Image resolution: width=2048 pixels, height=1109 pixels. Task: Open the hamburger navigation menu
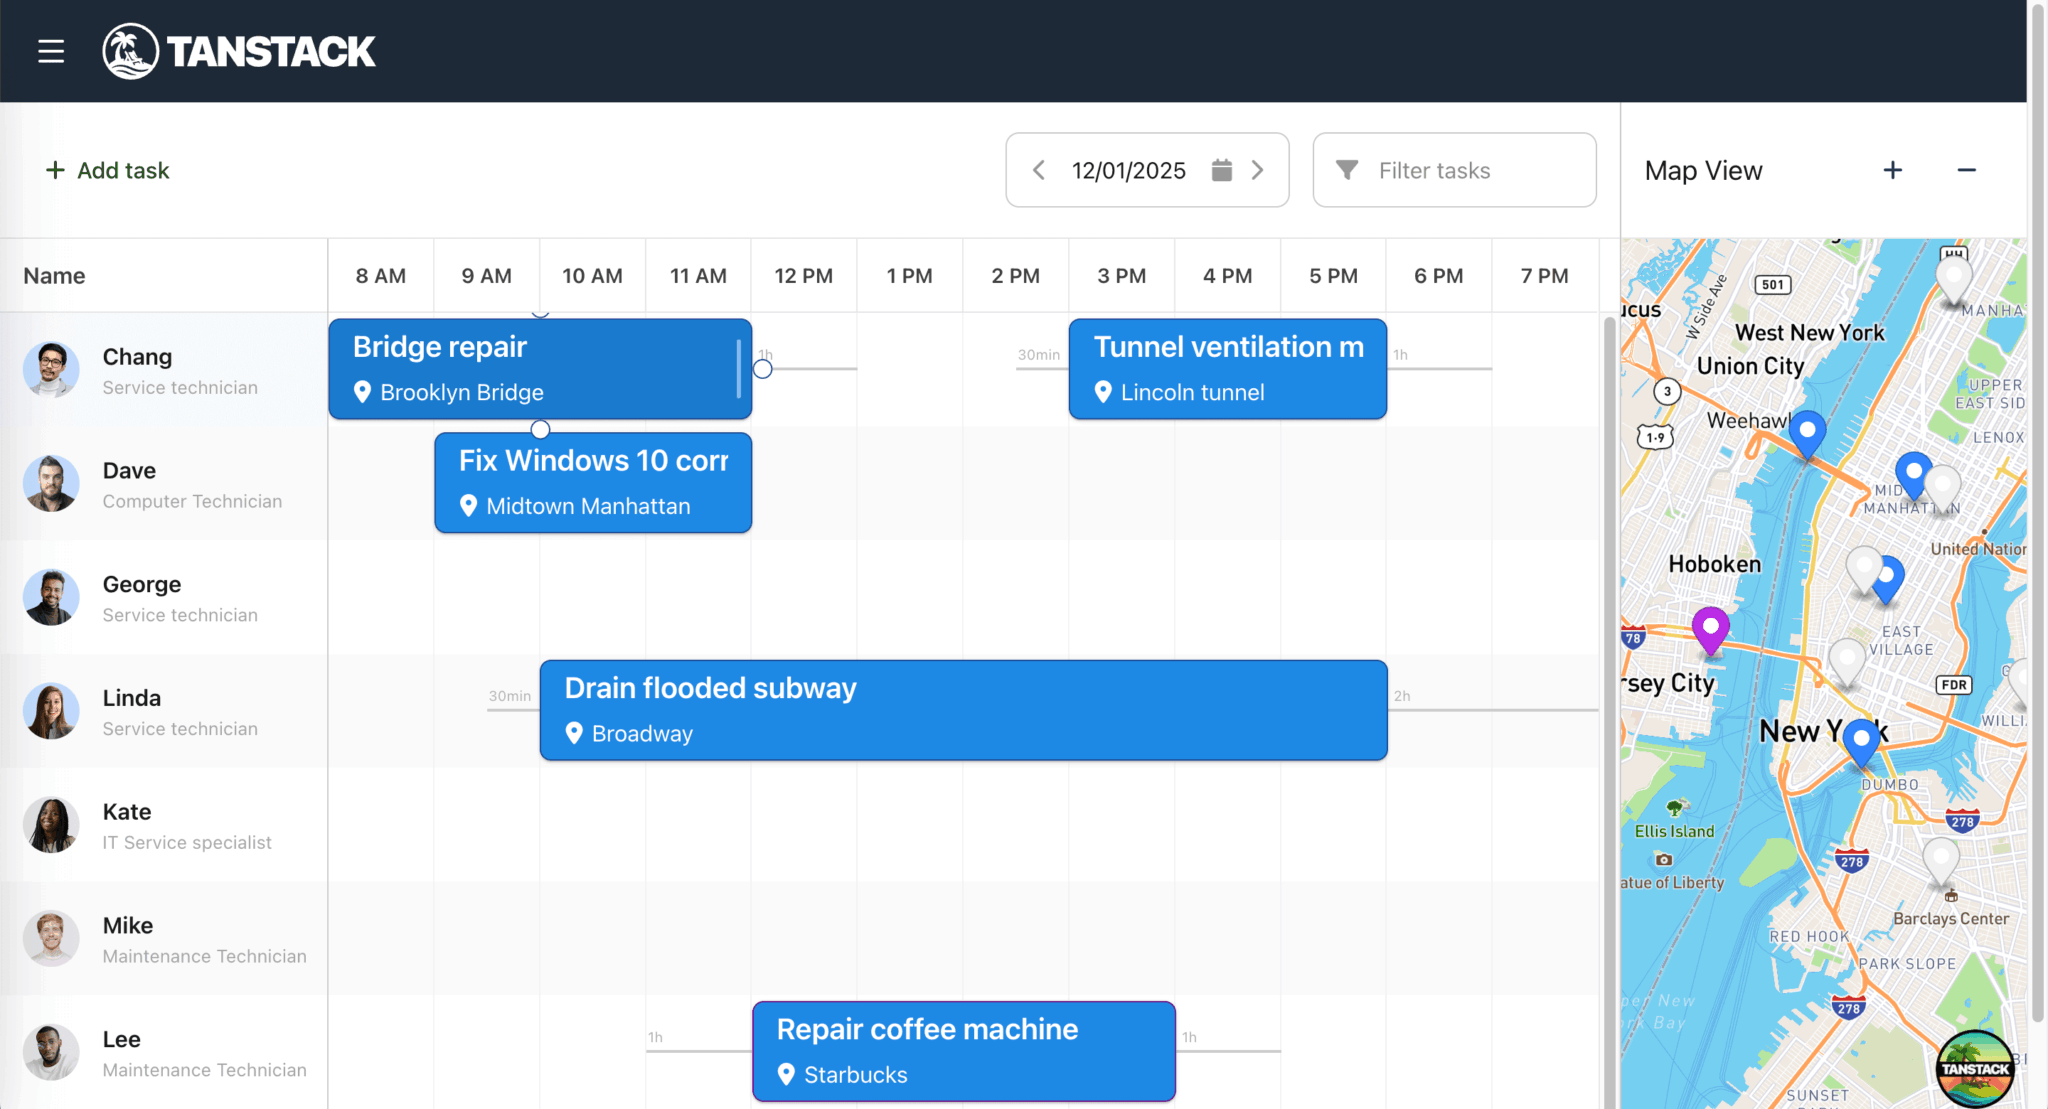pos(51,51)
